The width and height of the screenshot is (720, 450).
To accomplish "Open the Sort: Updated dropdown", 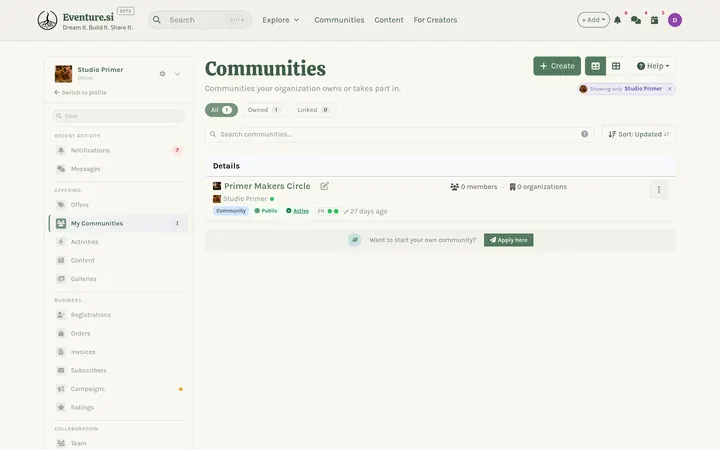I will coord(638,134).
